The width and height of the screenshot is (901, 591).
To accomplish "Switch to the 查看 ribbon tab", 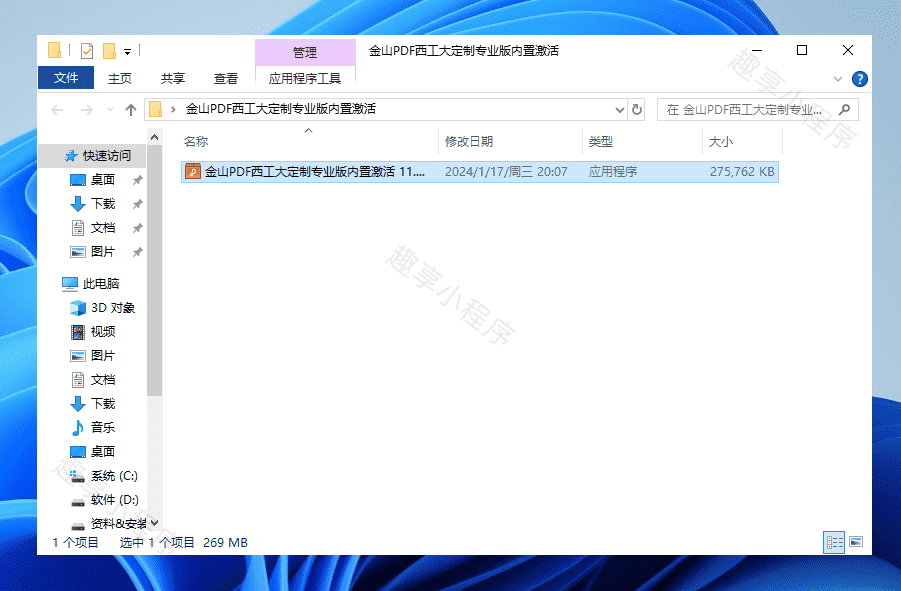I will pyautogui.click(x=226, y=79).
